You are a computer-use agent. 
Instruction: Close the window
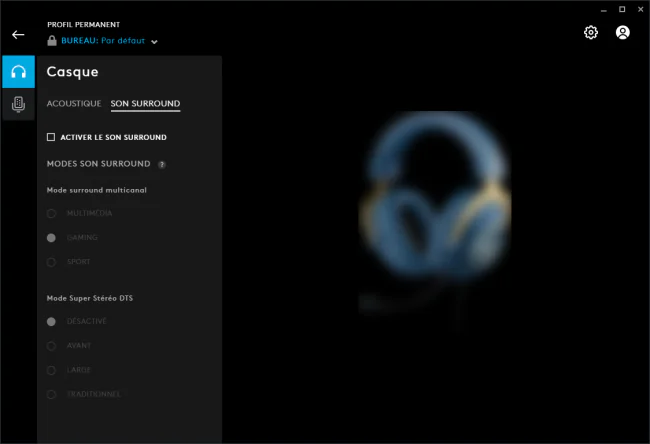(x=640, y=9)
